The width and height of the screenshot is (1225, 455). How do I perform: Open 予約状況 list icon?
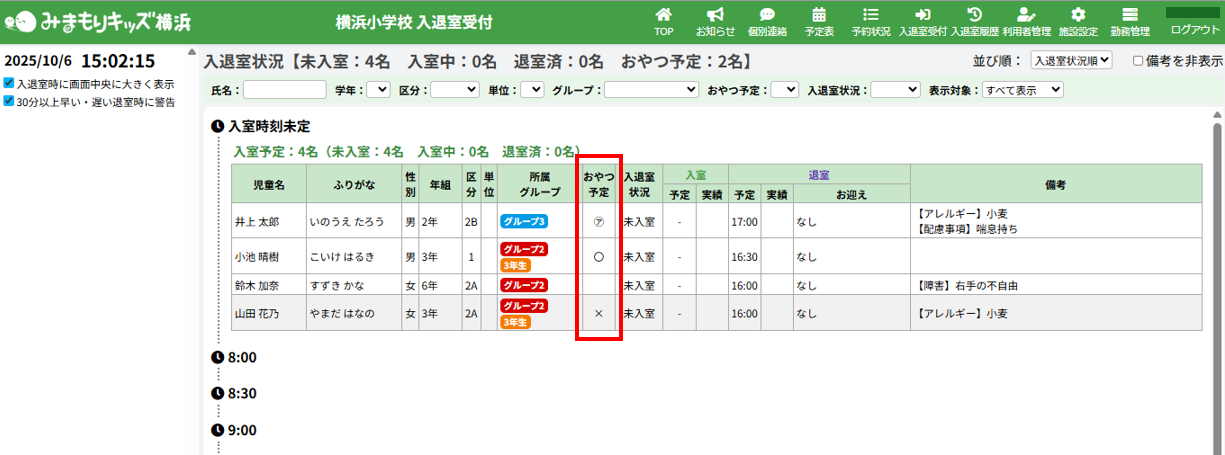pyautogui.click(x=870, y=16)
